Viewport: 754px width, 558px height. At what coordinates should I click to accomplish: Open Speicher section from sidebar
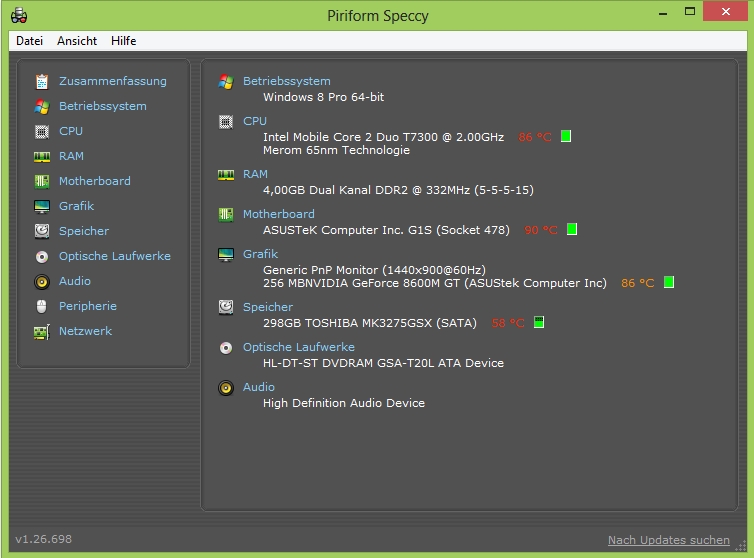(84, 231)
